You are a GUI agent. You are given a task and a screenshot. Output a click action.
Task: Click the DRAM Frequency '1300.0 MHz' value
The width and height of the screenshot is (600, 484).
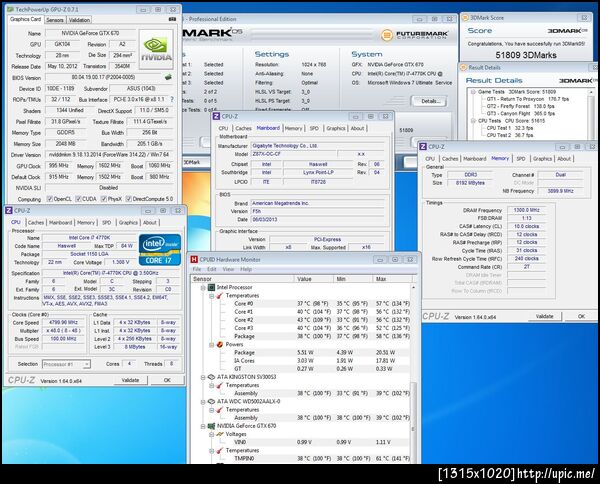(x=527, y=210)
